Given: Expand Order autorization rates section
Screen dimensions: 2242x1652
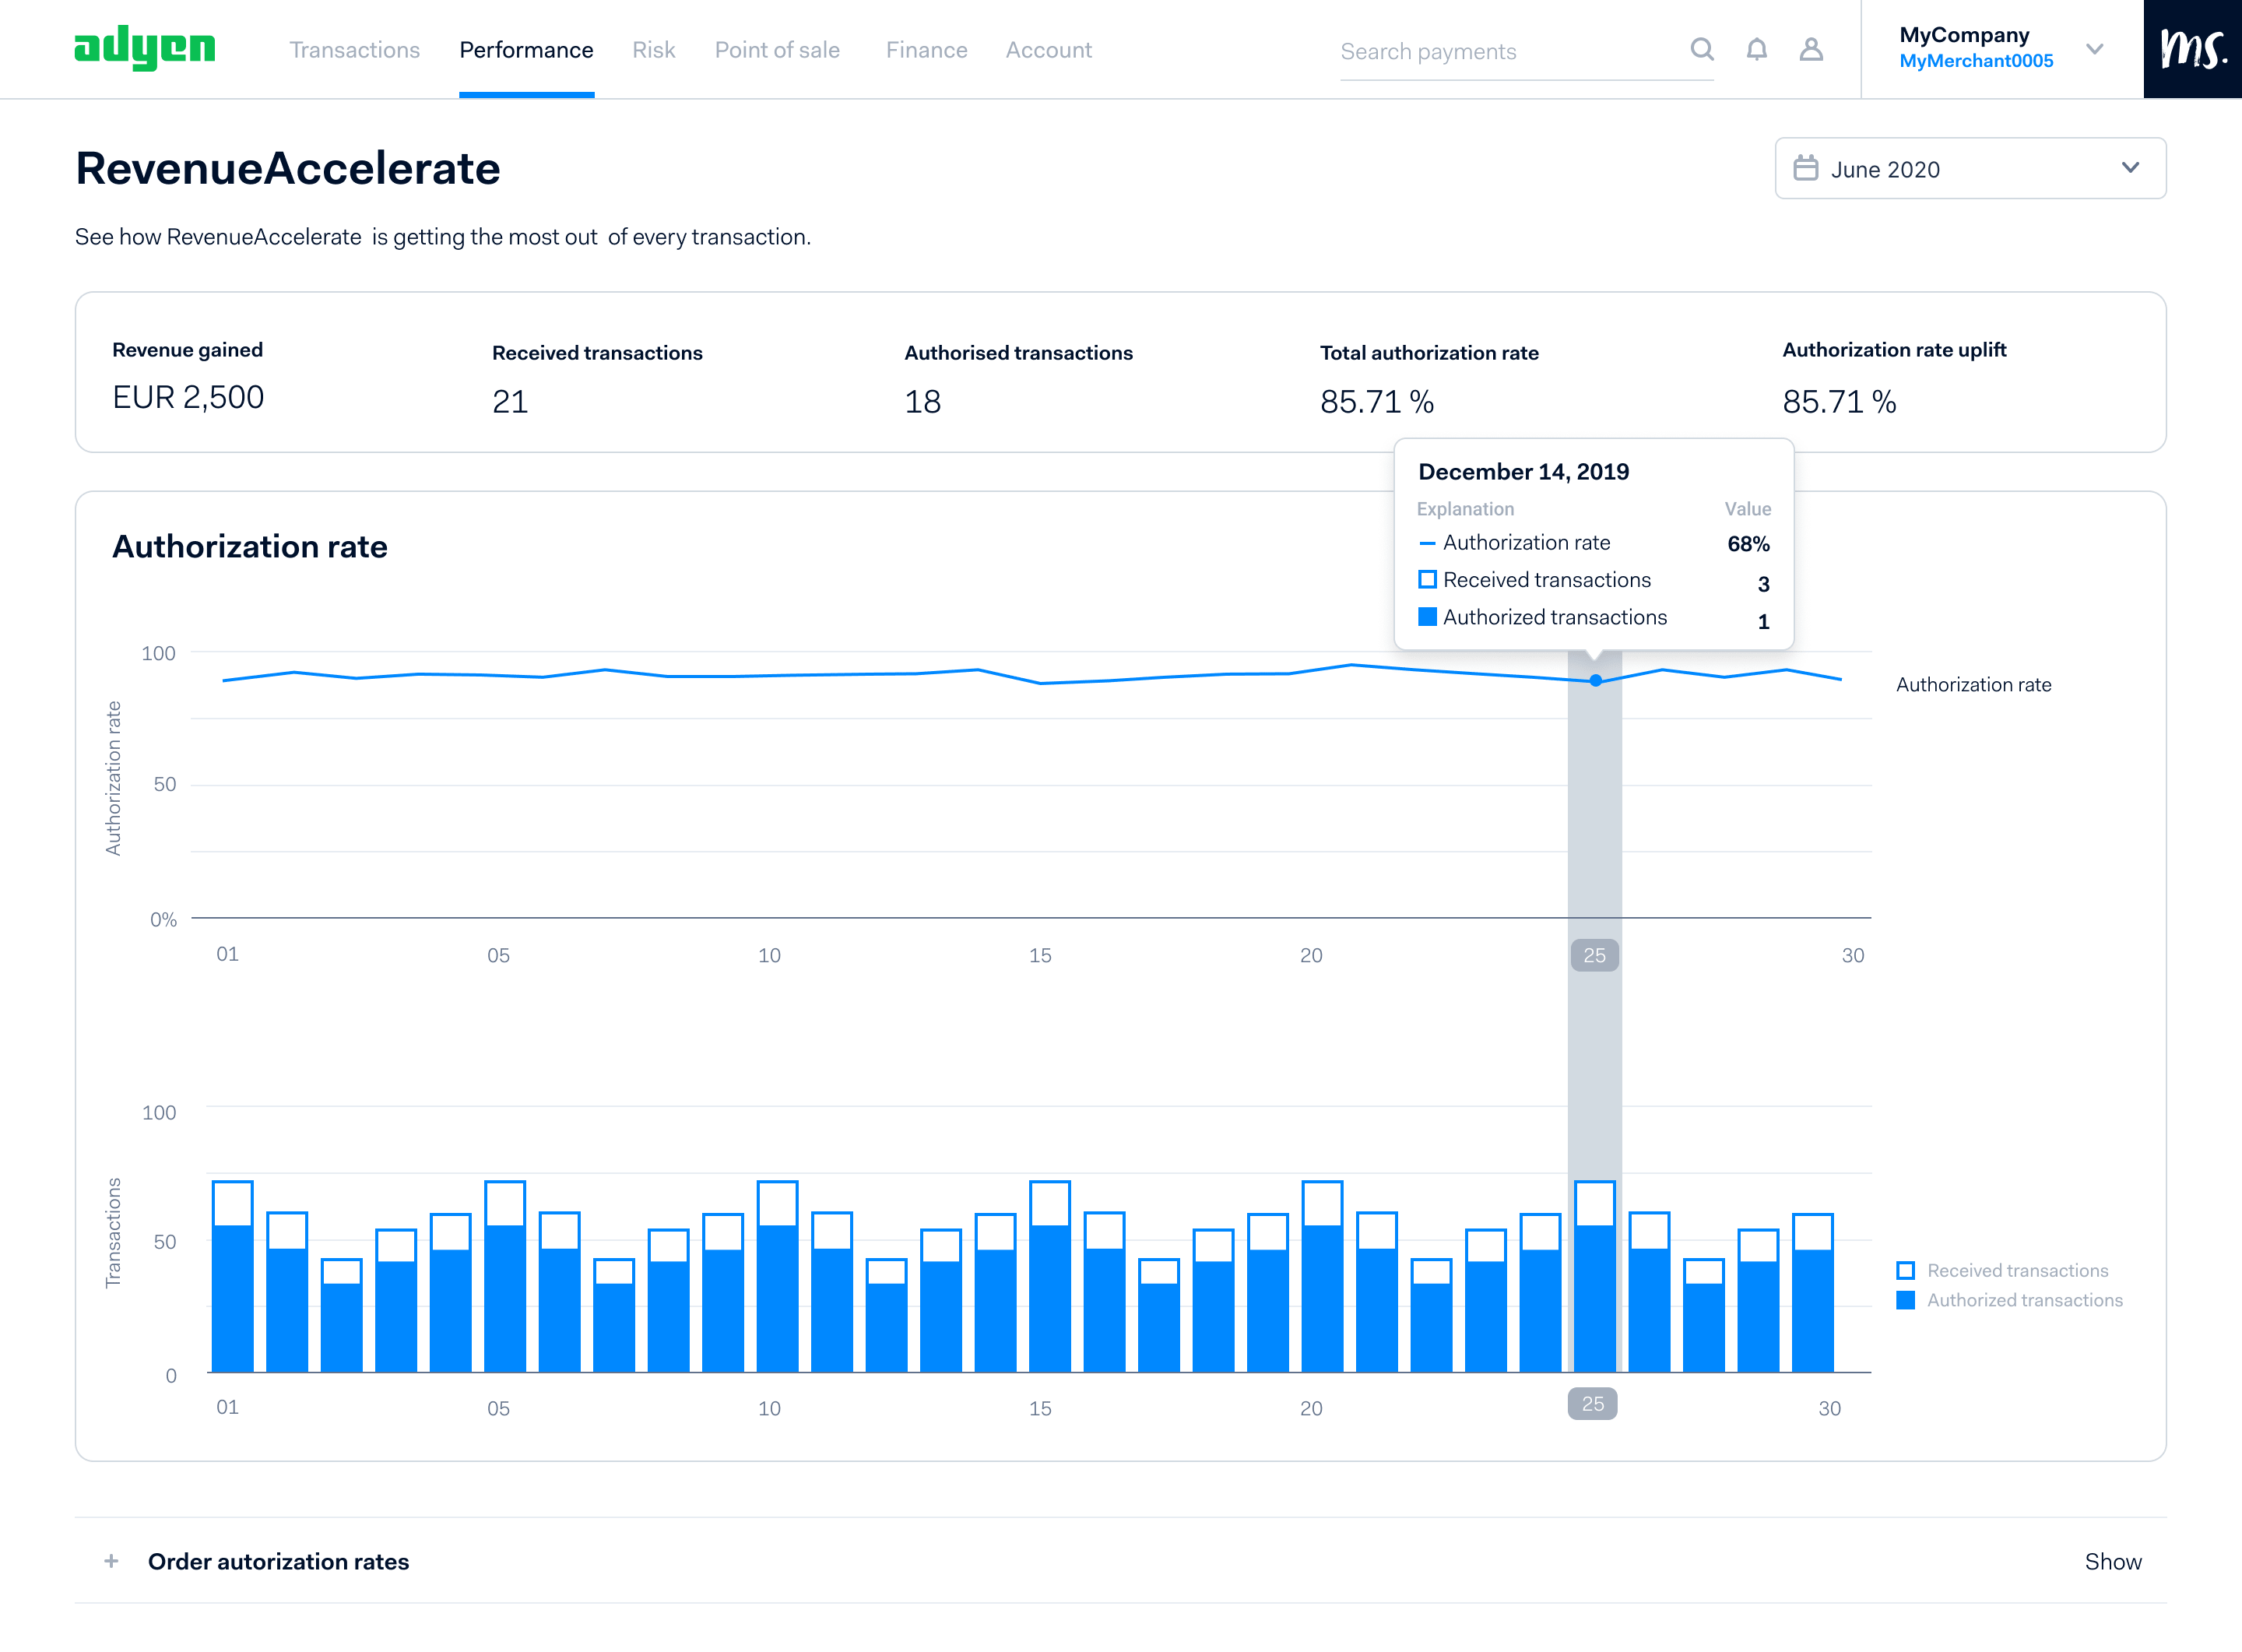Looking at the screenshot, I should 1121,1561.
